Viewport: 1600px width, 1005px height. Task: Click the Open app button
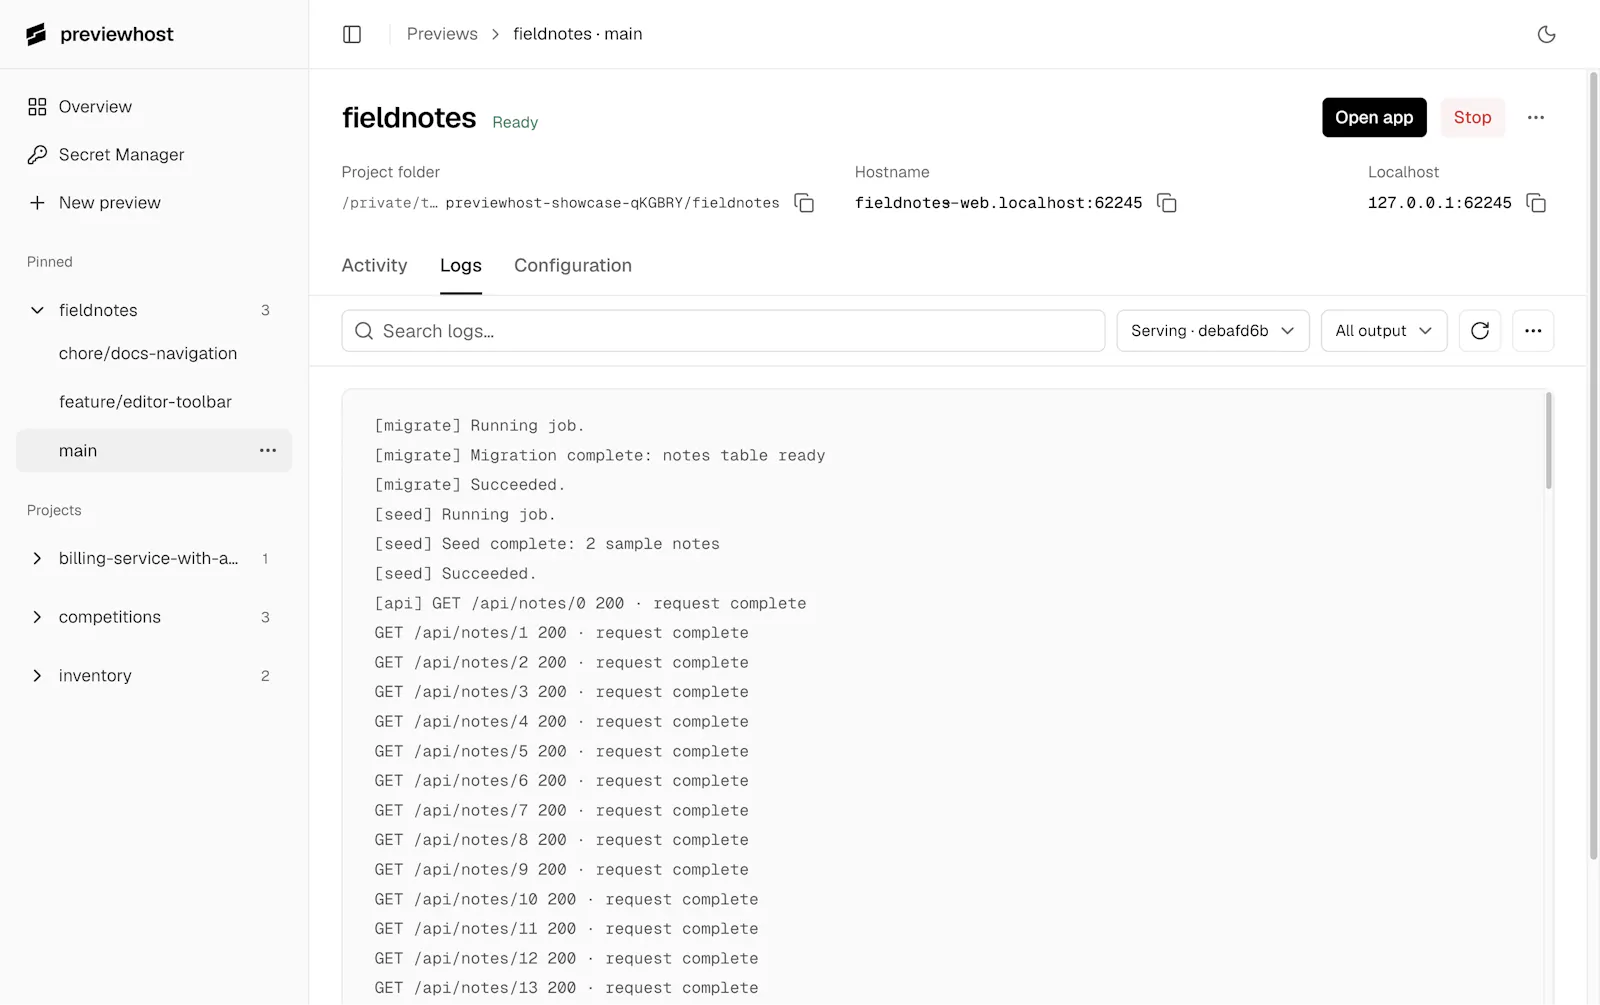pos(1374,118)
